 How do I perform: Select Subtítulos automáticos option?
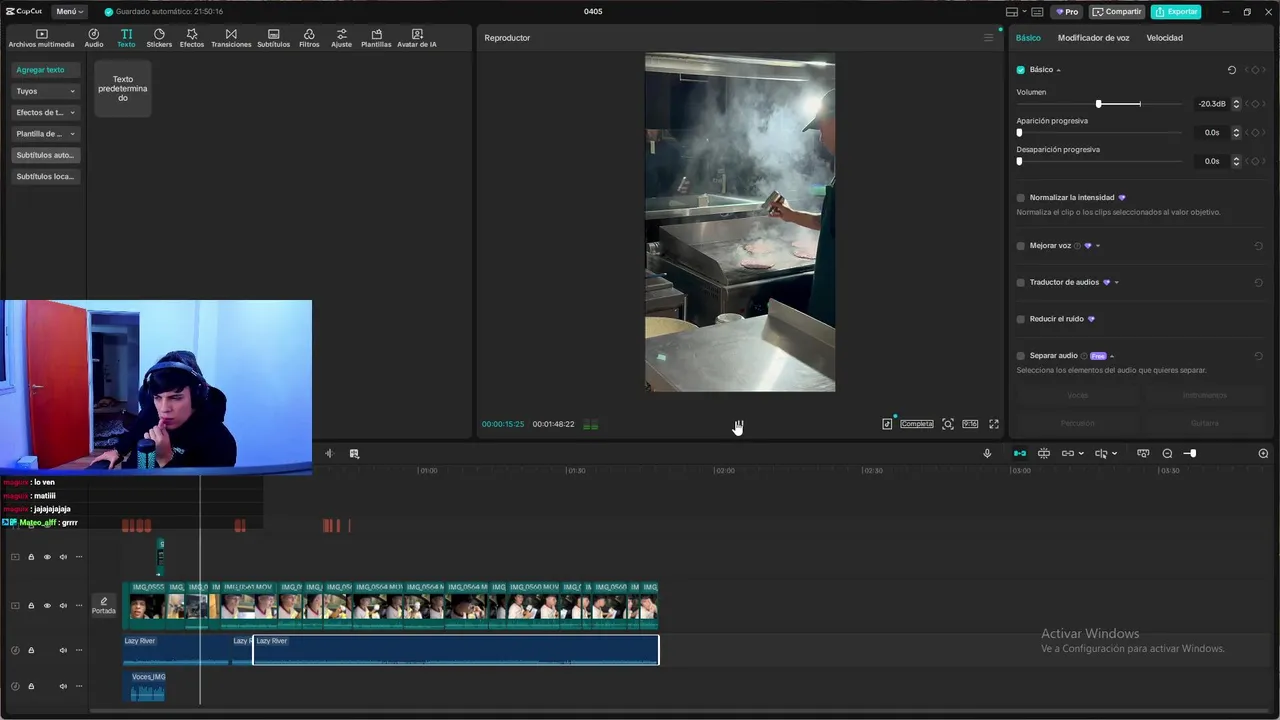point(46,155)
